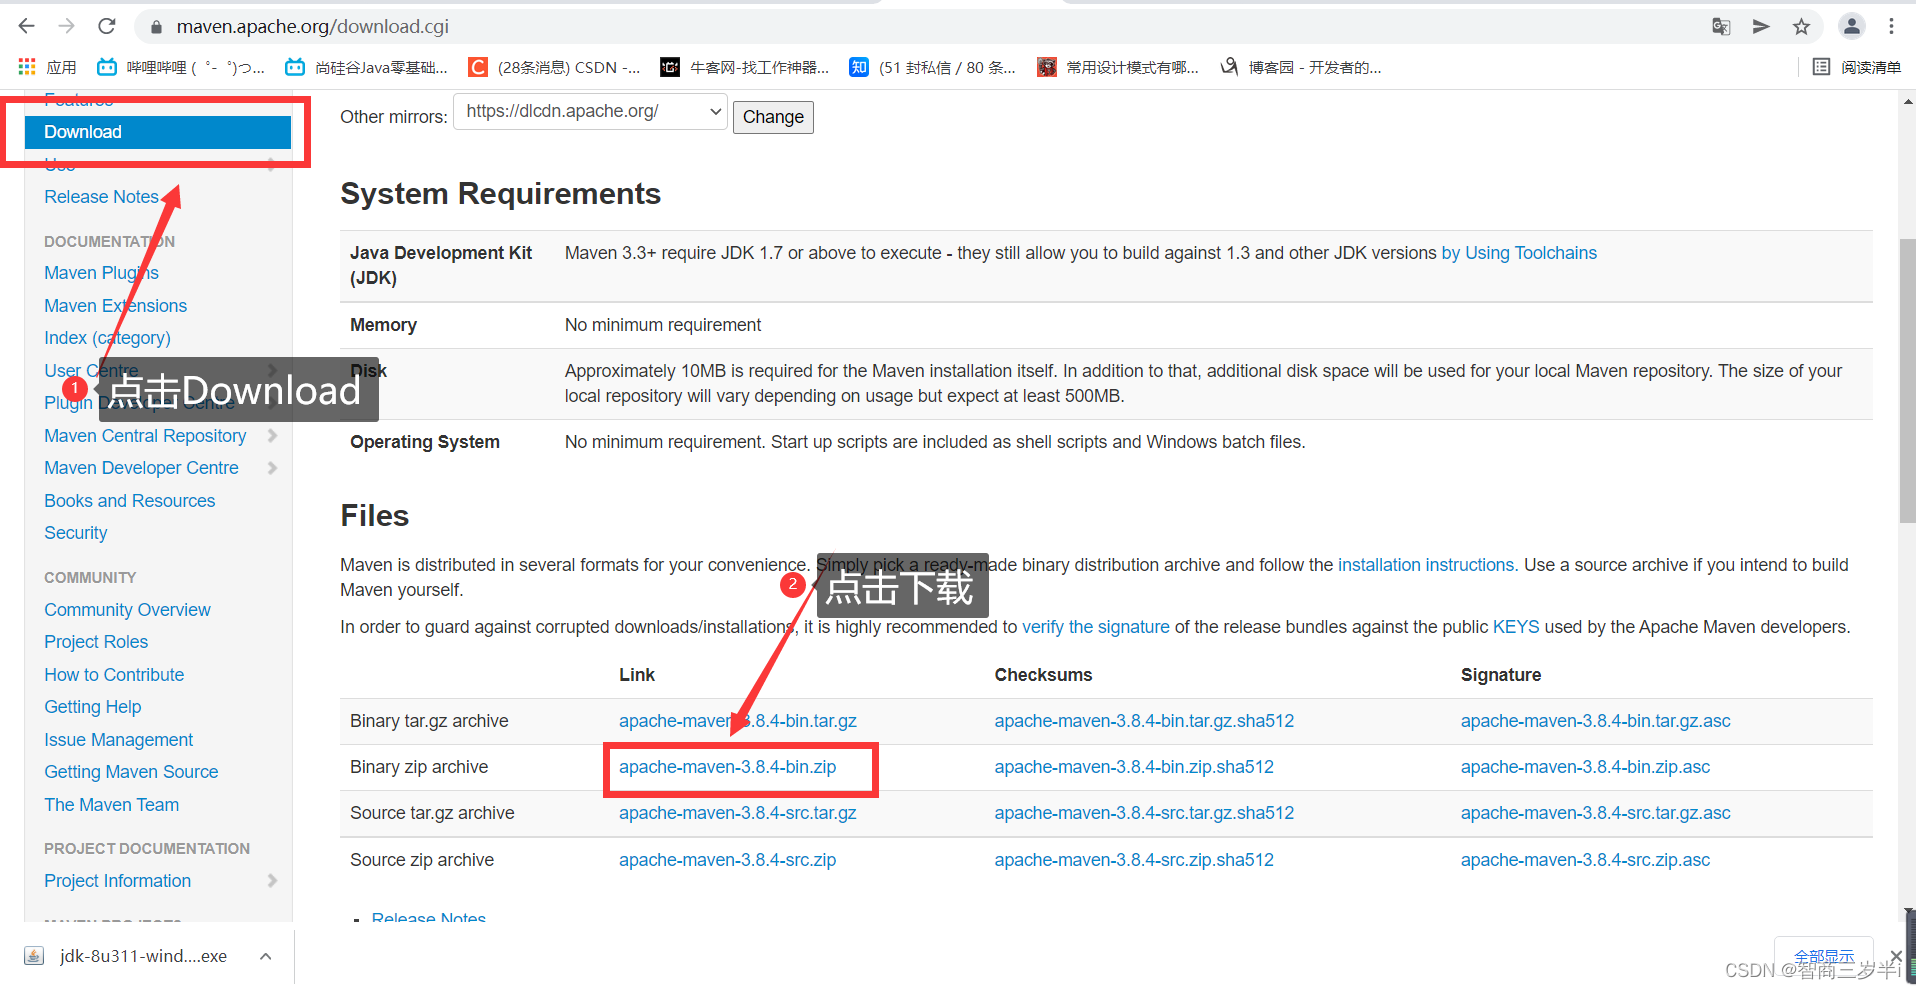Image resolution: width=1916 pixels, height=989 pixels.
Task: Open the Chrome three-dot menu
Action: (1891, 27)
